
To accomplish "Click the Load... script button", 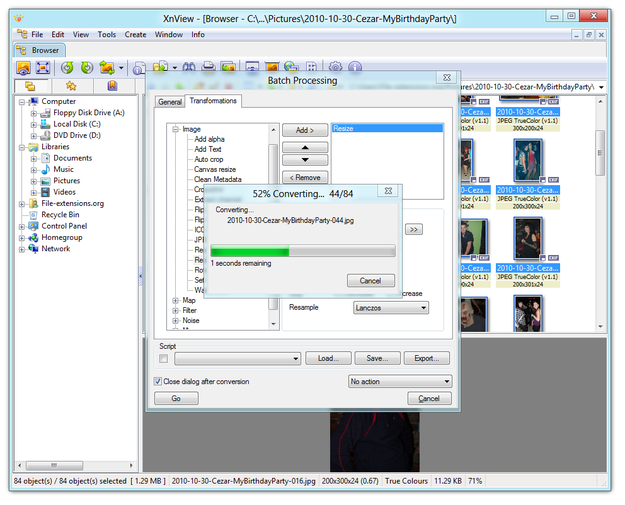I will pyautogui.click(x=328, y=358).
